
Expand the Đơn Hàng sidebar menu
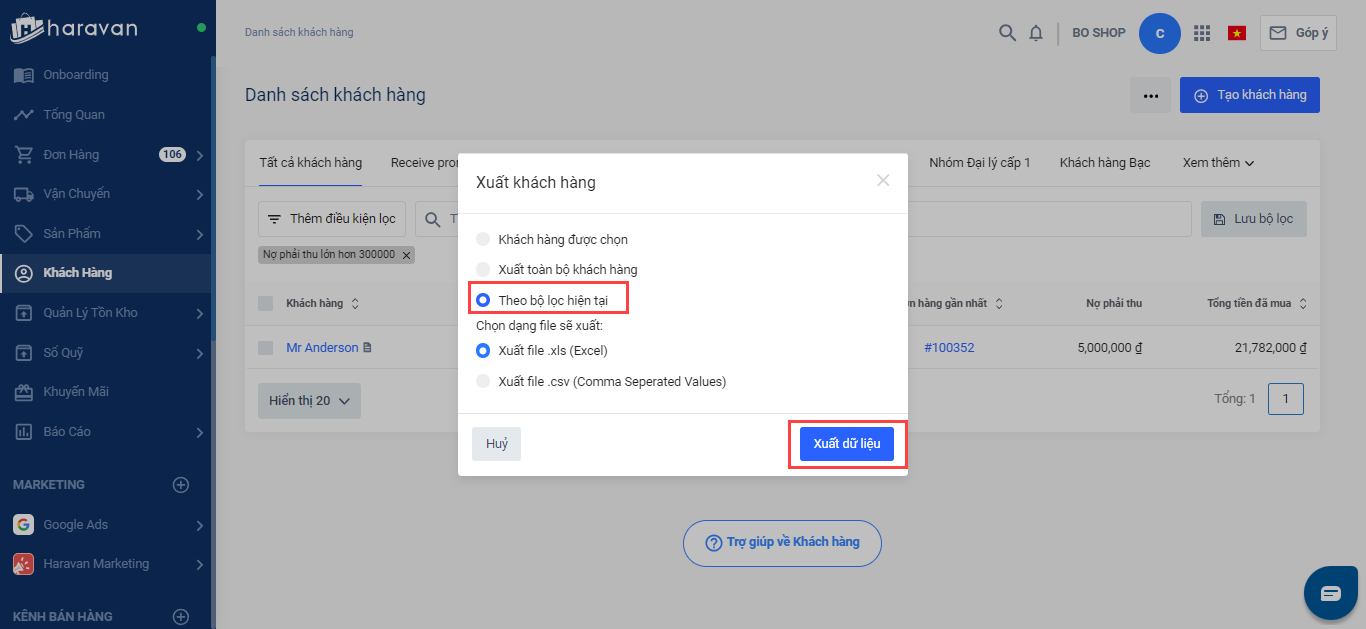[x=200, y=155]
